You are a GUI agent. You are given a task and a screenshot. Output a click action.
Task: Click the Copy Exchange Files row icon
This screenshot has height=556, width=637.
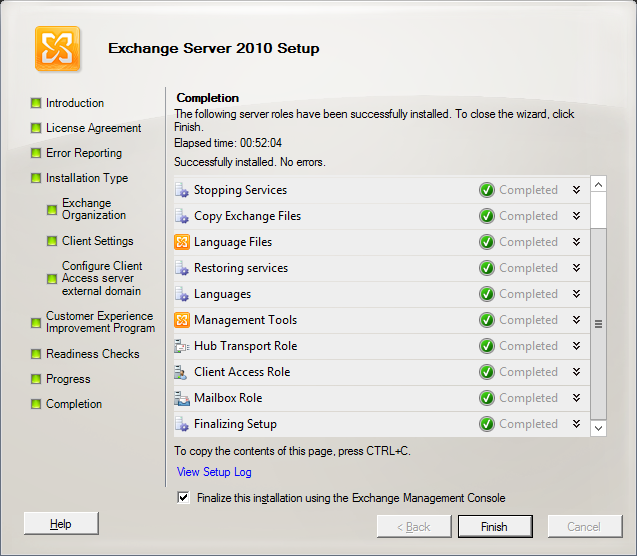(x=182, y=216)
